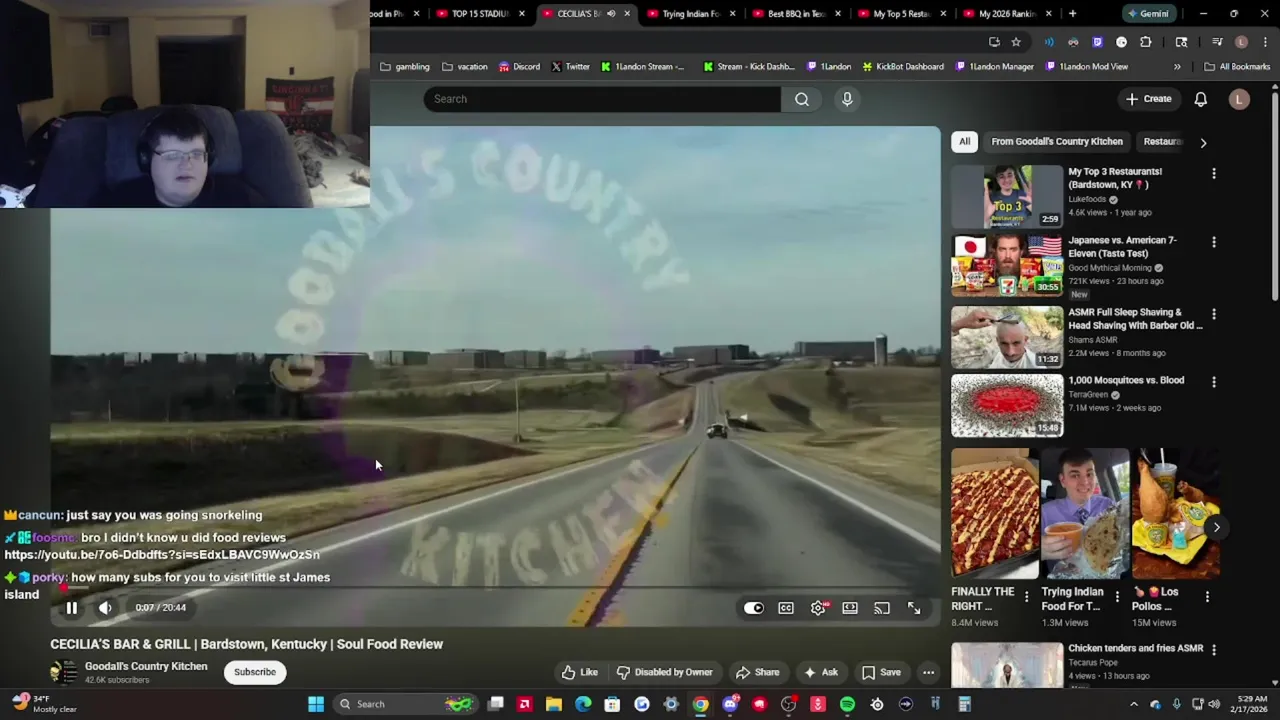Screen dimensions: 1280x720
Task: Open Japanese vs. American 7-Eleven video
Action: tap(1007, 265)
